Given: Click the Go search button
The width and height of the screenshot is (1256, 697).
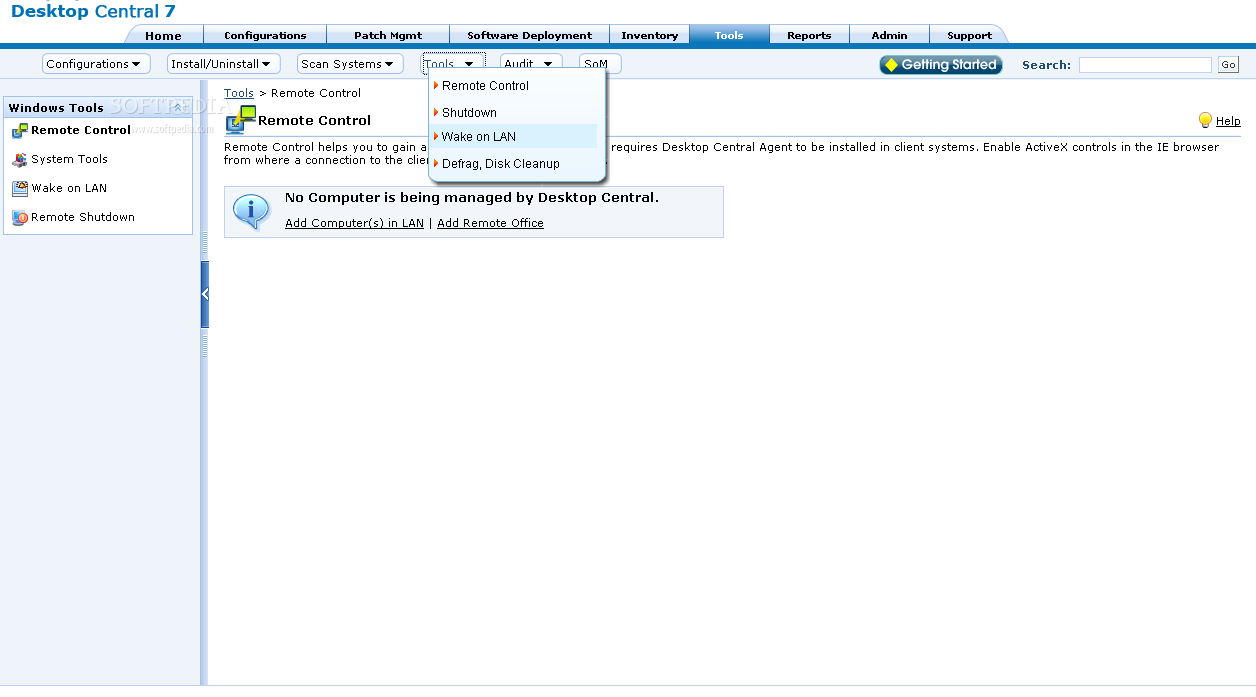Looking at the screenshot, I should [1228, 65].
